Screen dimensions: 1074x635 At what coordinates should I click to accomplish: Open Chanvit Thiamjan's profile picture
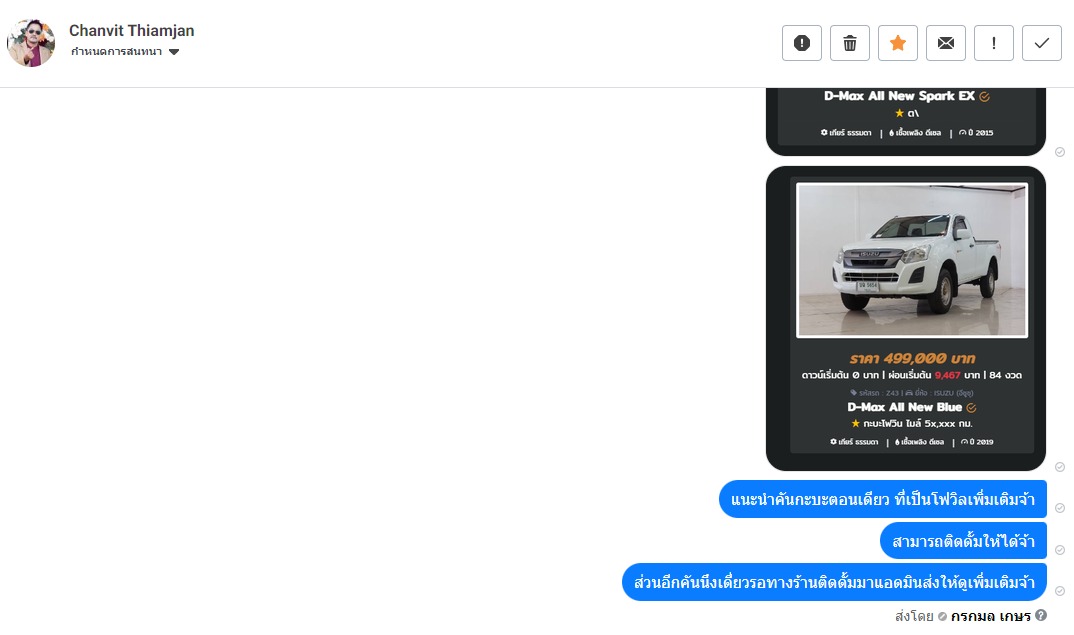click(x=31, y=42)
